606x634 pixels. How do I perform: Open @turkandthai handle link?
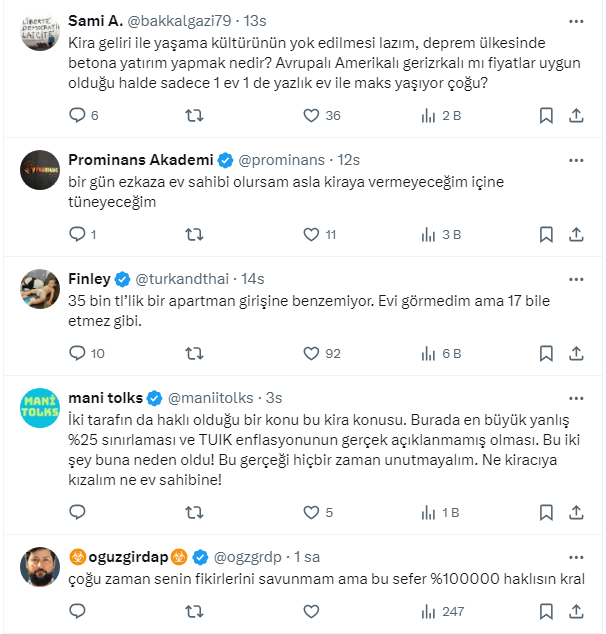pos(185,279)
